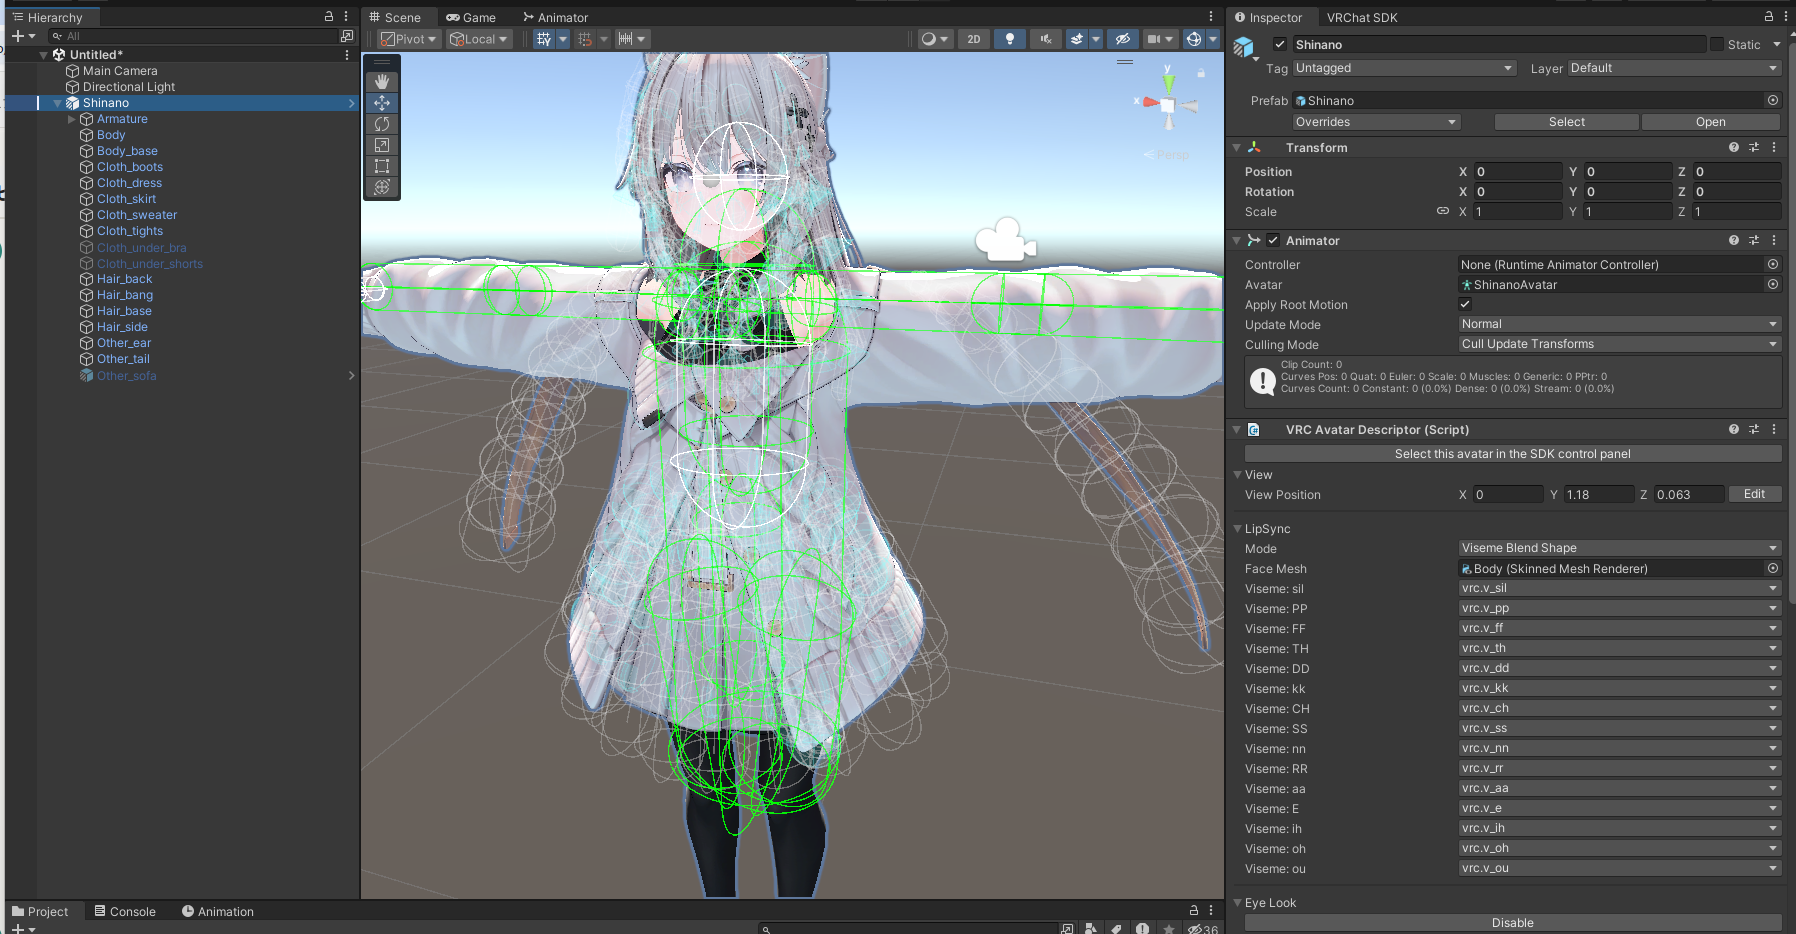
Task: Switch to the Game tab
Action: (471, 17)
